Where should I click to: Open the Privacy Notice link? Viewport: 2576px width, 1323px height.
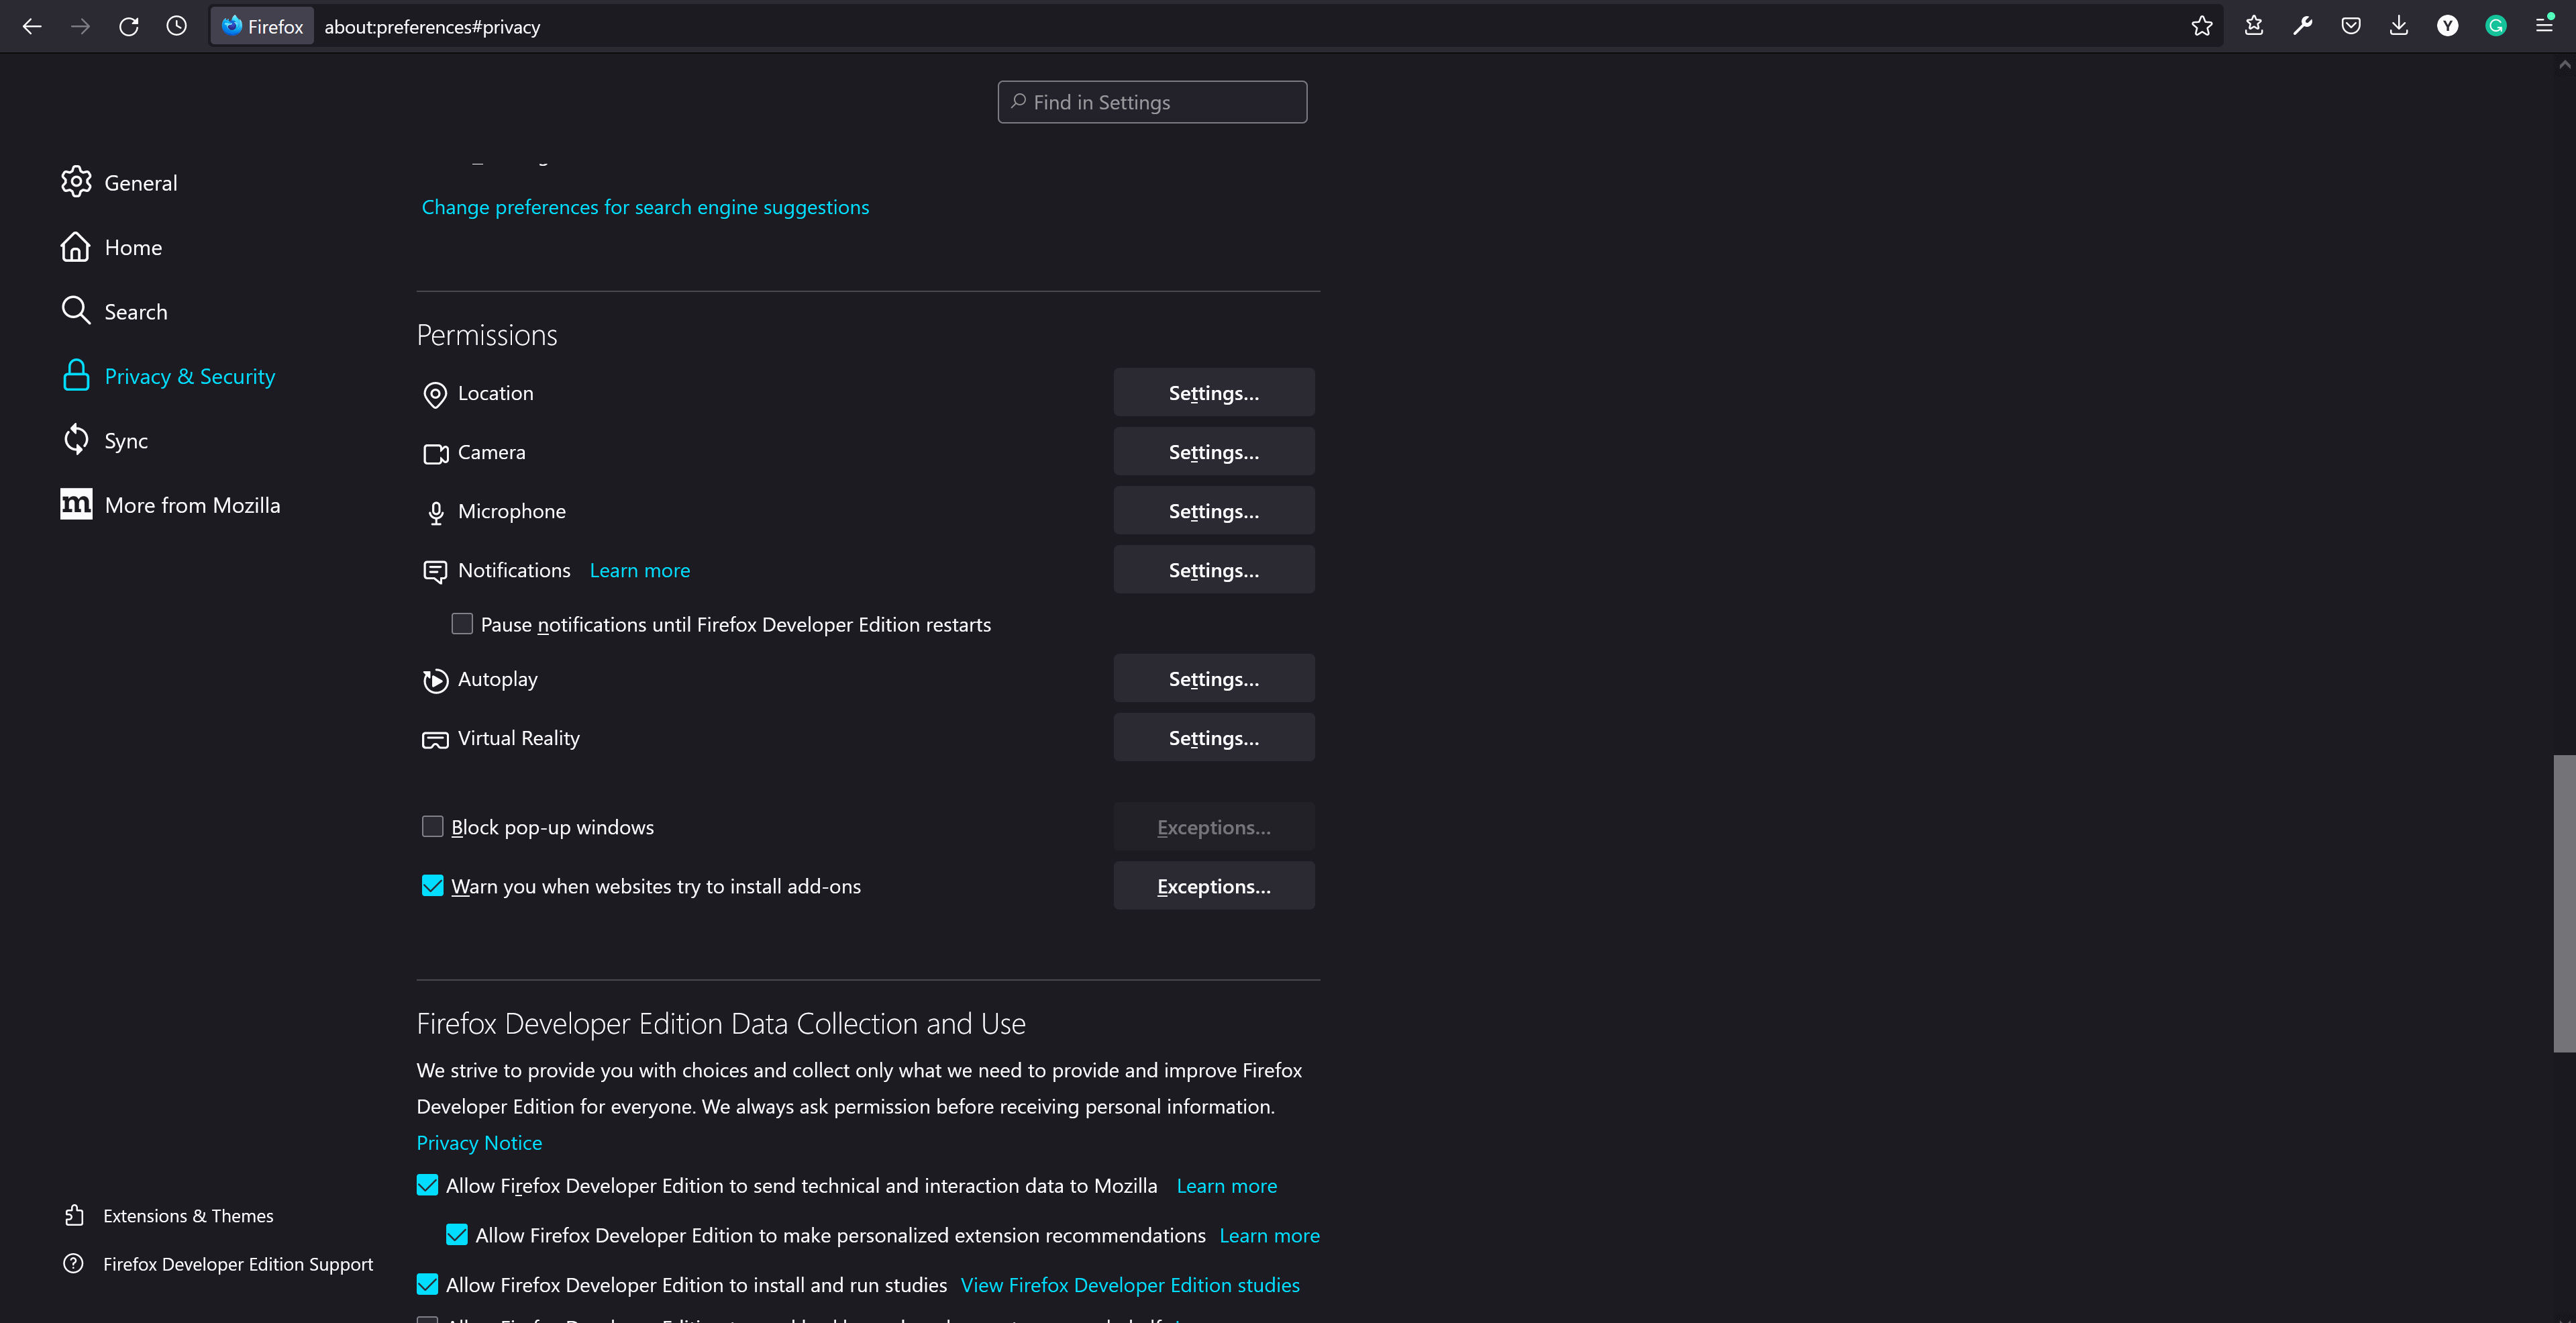click(x=479, y=1142)
